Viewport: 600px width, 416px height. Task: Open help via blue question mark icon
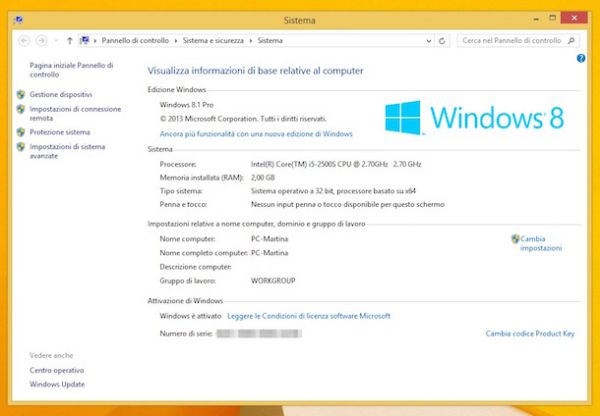(580, 59)
